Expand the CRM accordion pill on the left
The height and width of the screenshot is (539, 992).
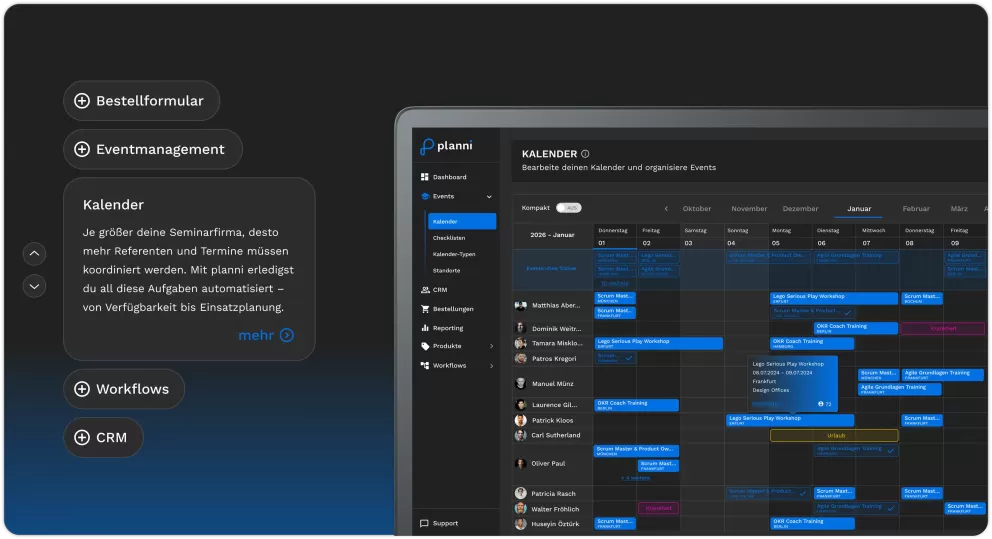[103, 438]
